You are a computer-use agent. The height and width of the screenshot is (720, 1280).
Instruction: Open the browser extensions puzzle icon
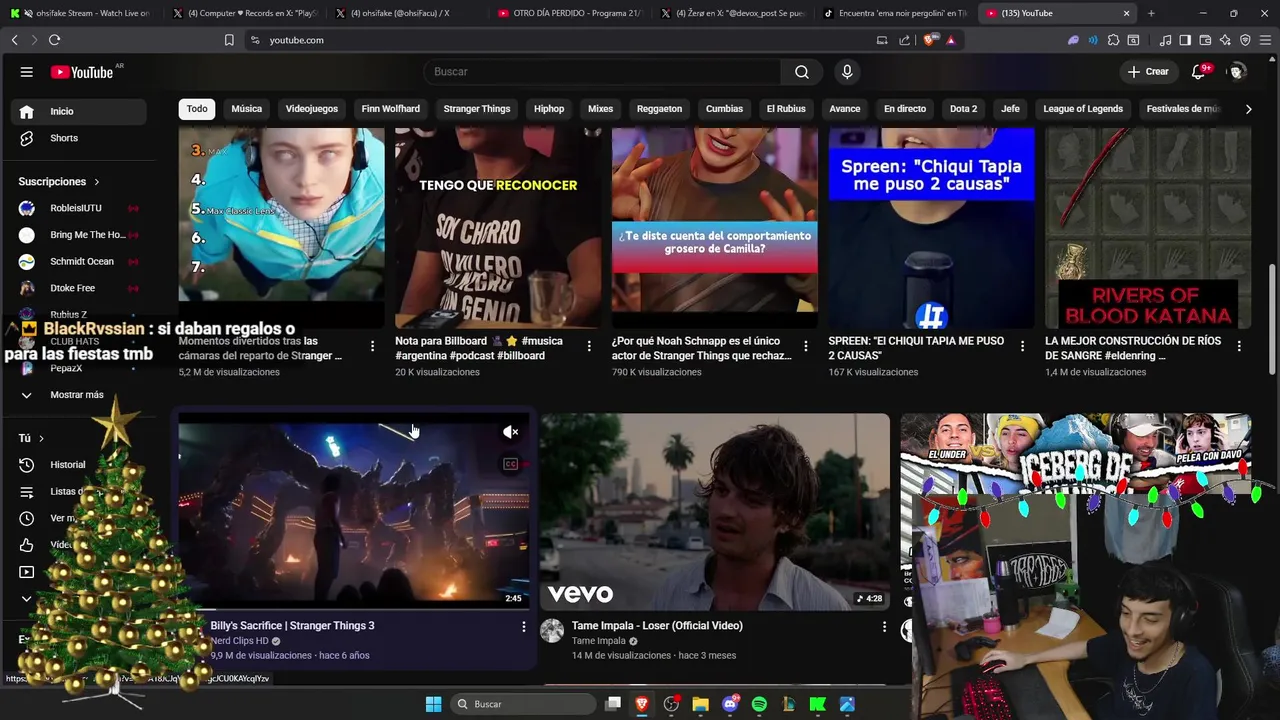coord(1113,40)
